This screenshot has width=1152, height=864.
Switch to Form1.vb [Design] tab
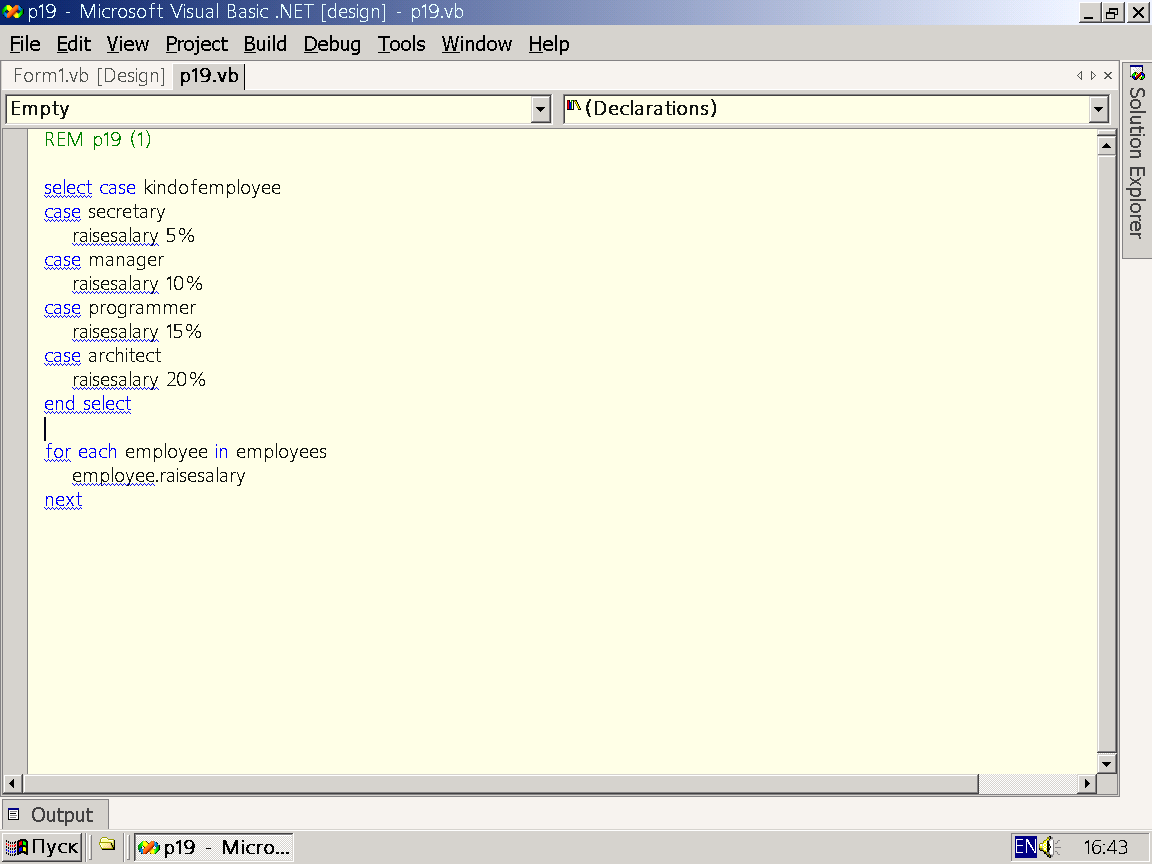[88, 76]
